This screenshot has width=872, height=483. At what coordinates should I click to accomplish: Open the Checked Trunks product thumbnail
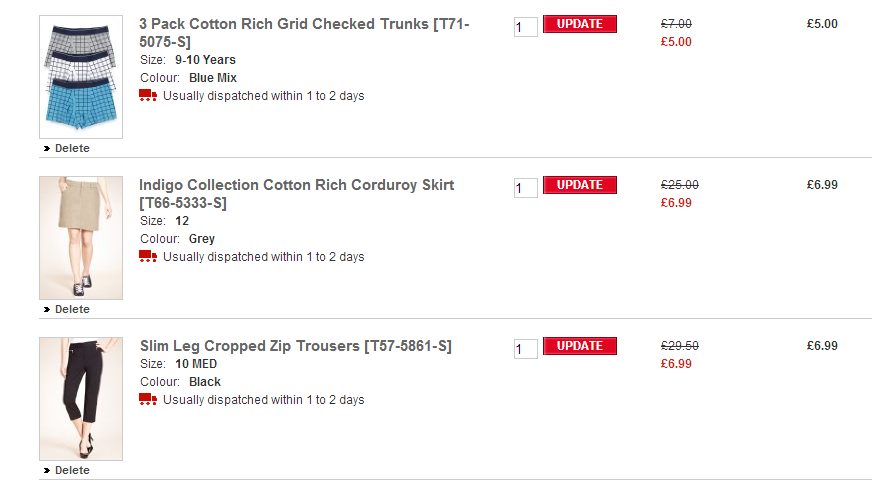click(x=81, y=77)
